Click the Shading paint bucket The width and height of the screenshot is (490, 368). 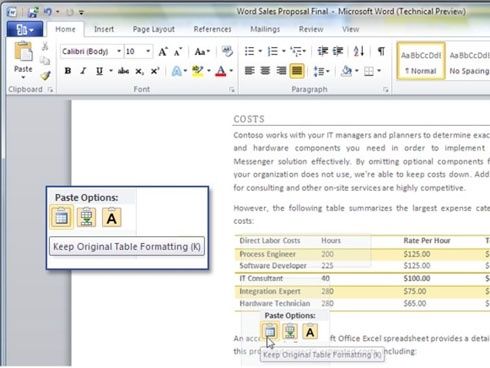pos(347,71)
